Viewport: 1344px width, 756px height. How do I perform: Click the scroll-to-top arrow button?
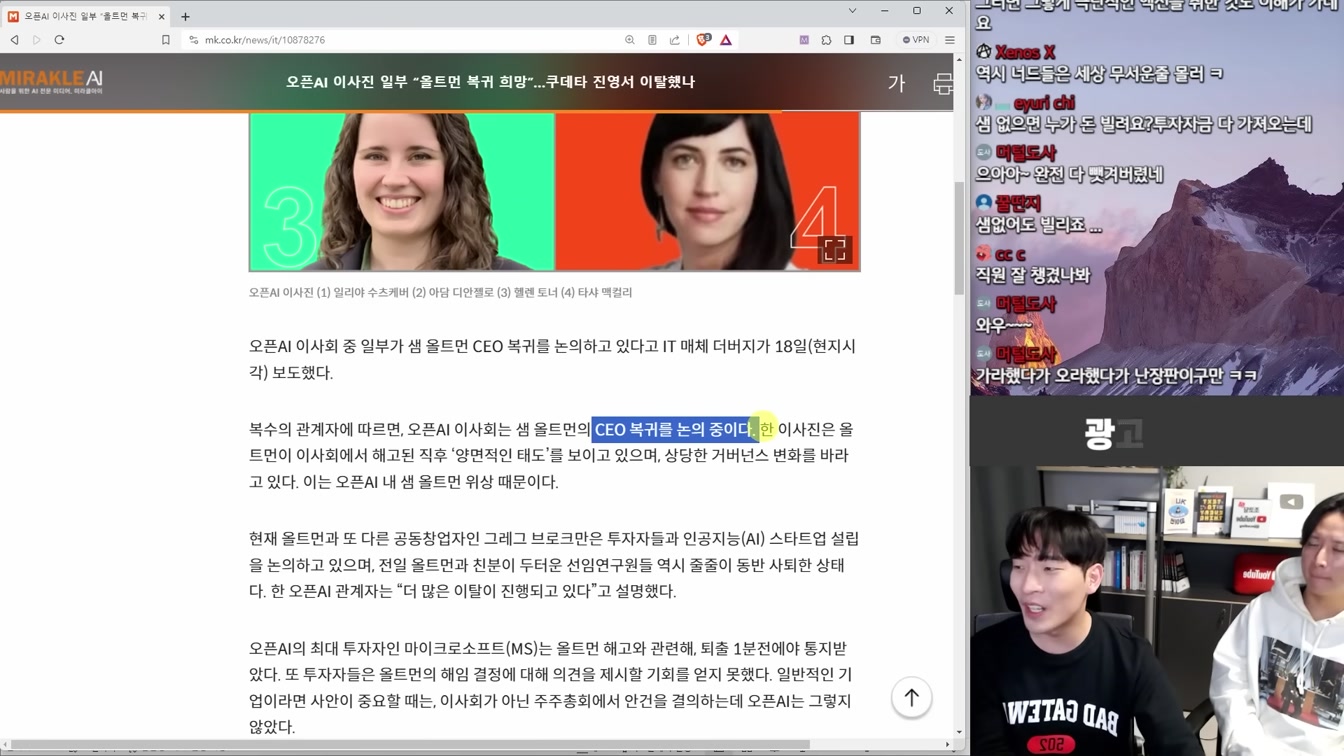pos(911,698)
